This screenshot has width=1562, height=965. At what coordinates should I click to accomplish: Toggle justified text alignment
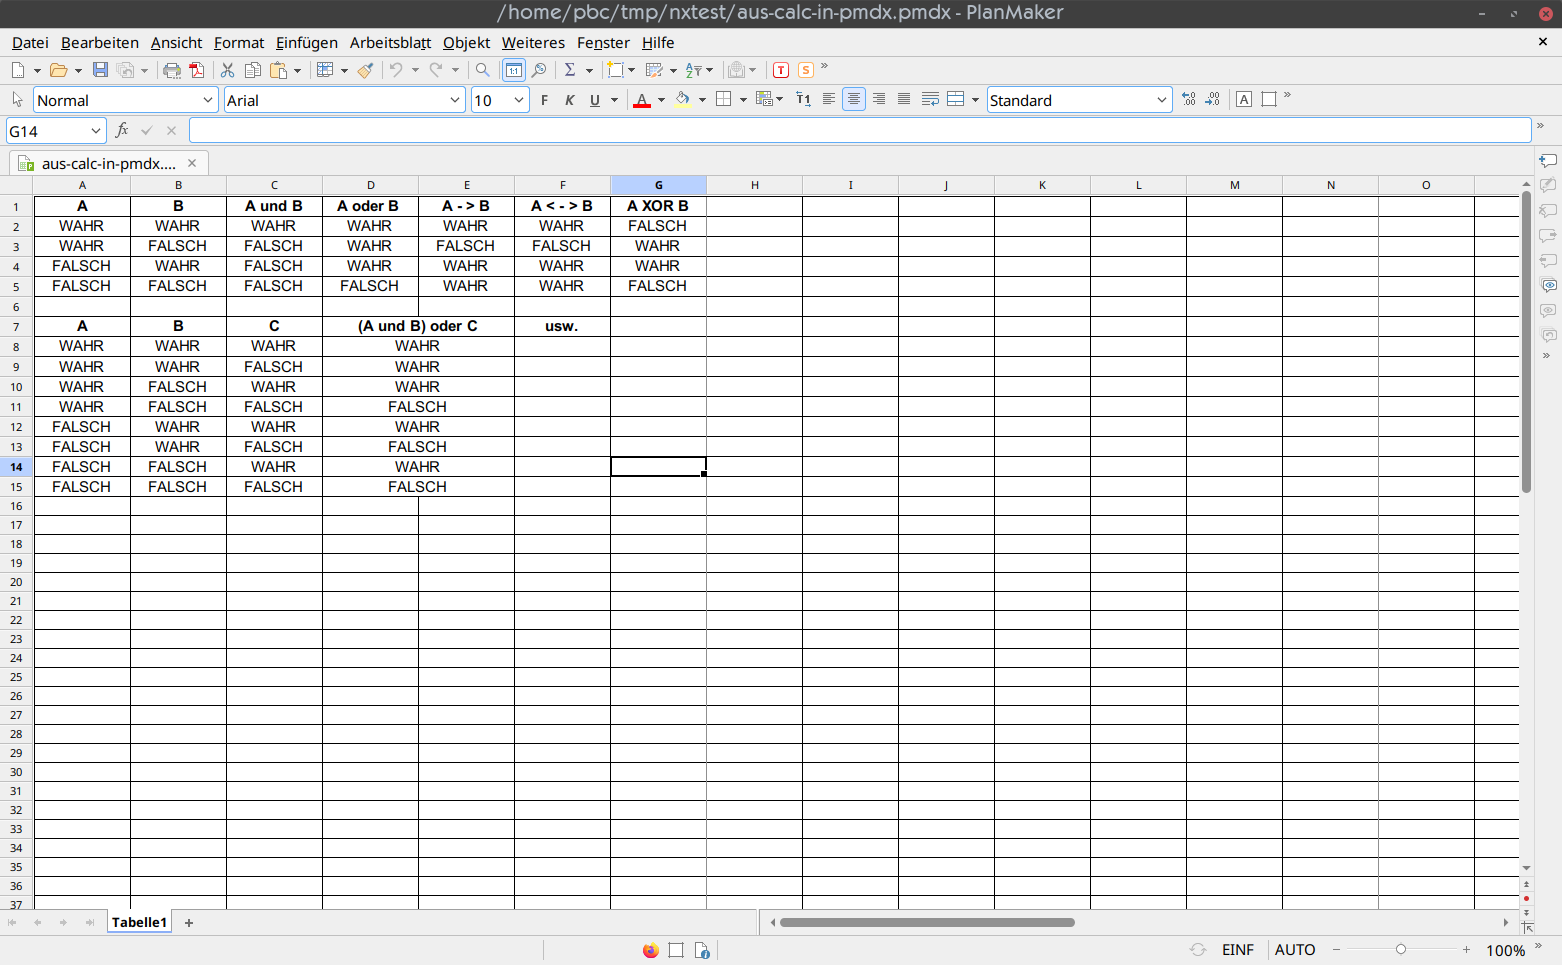point(904,100)
